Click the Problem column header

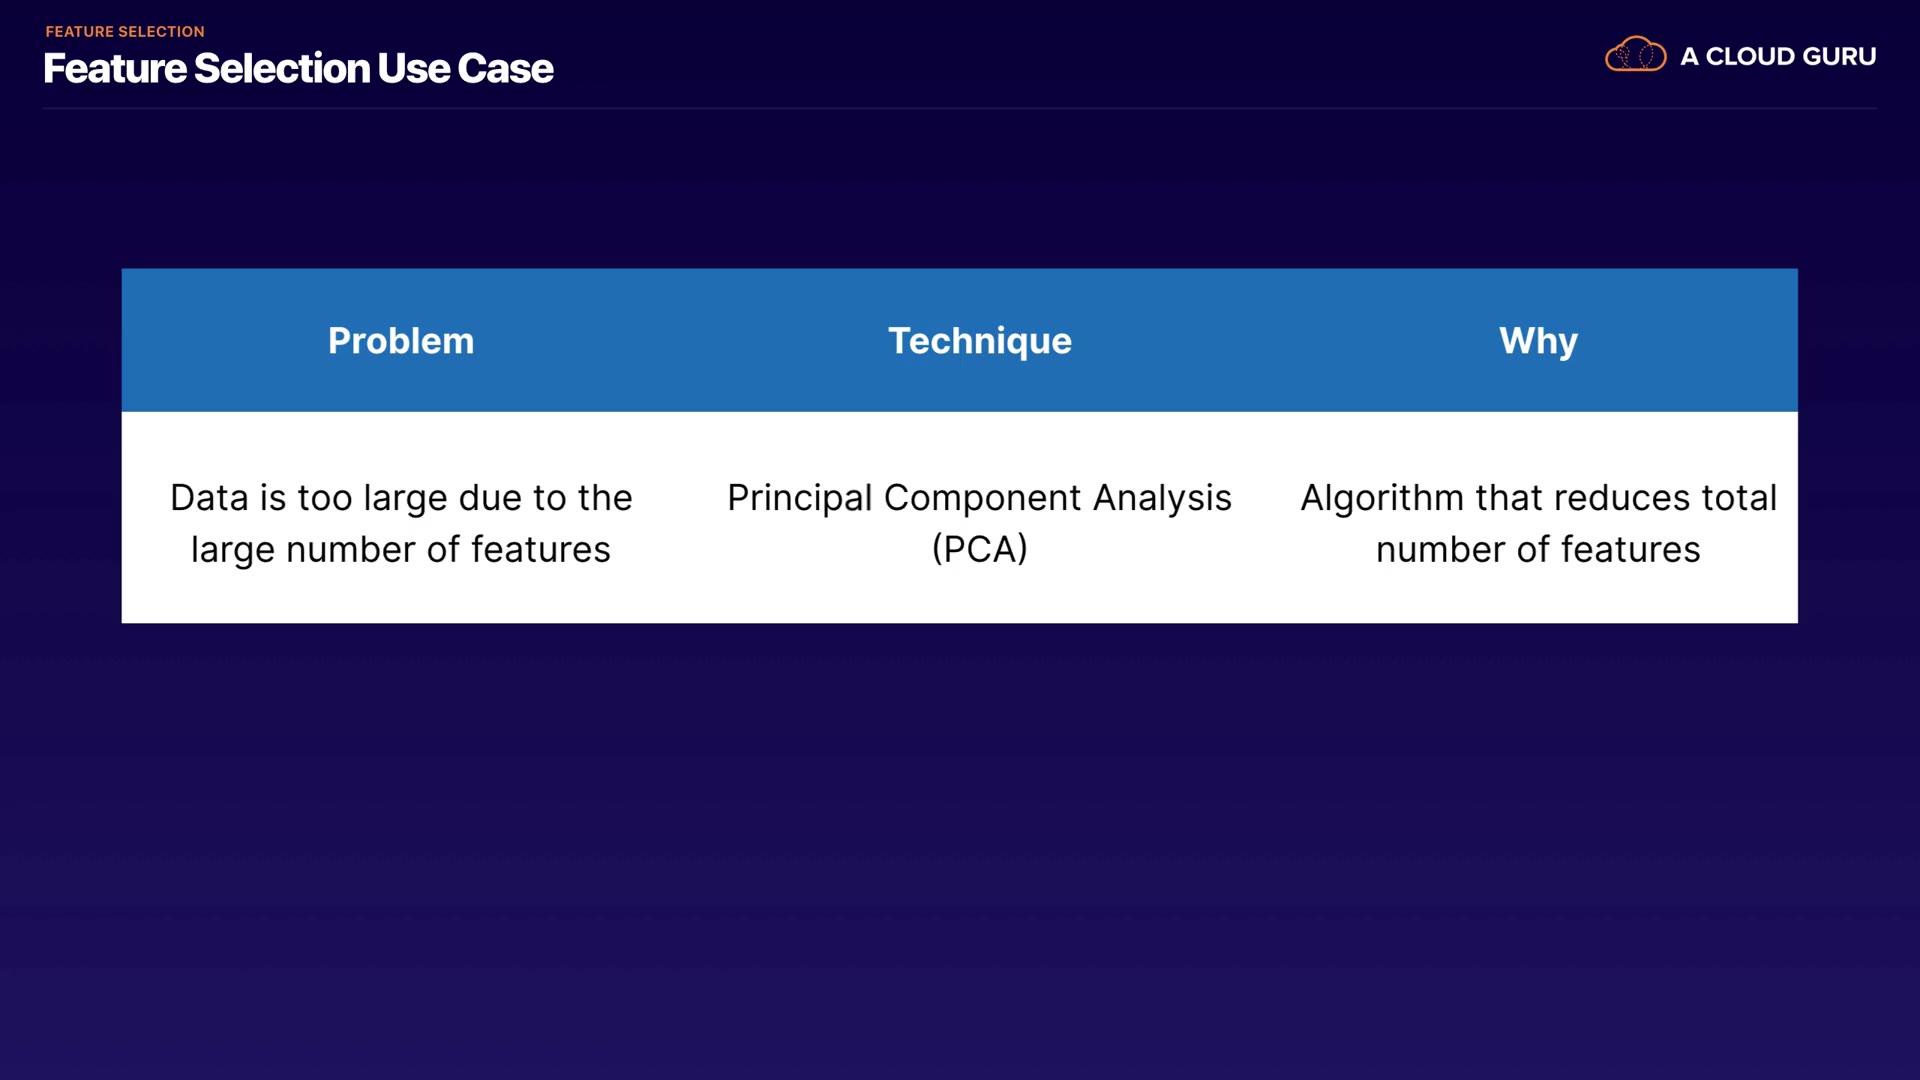(401, 341)
